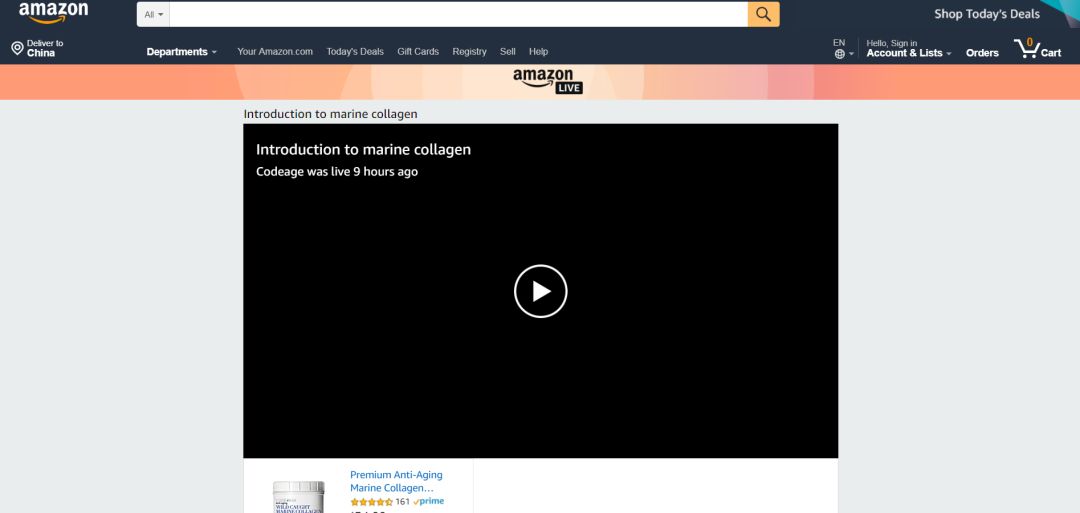This screenshot has height=513, width=1080.
Task: Click the Sell nav link
Action: [508, 52]
